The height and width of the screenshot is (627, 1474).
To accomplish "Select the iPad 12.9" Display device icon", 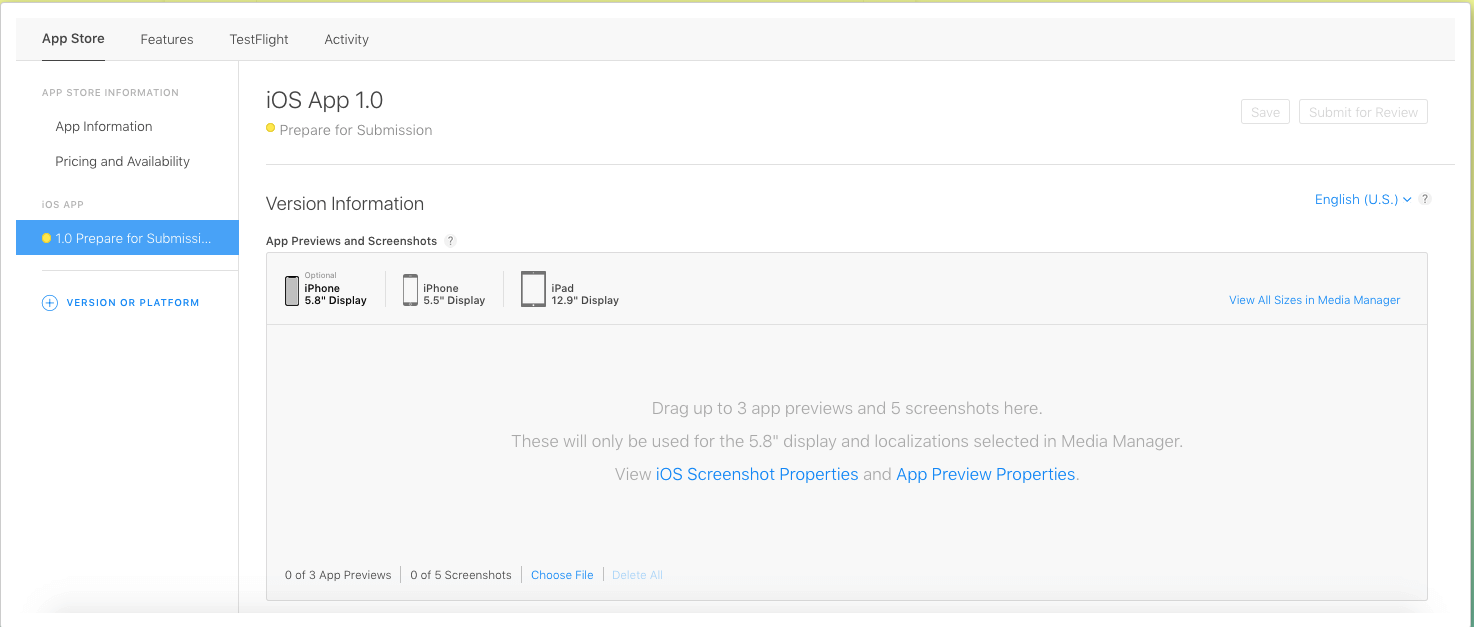I will 533,290.
